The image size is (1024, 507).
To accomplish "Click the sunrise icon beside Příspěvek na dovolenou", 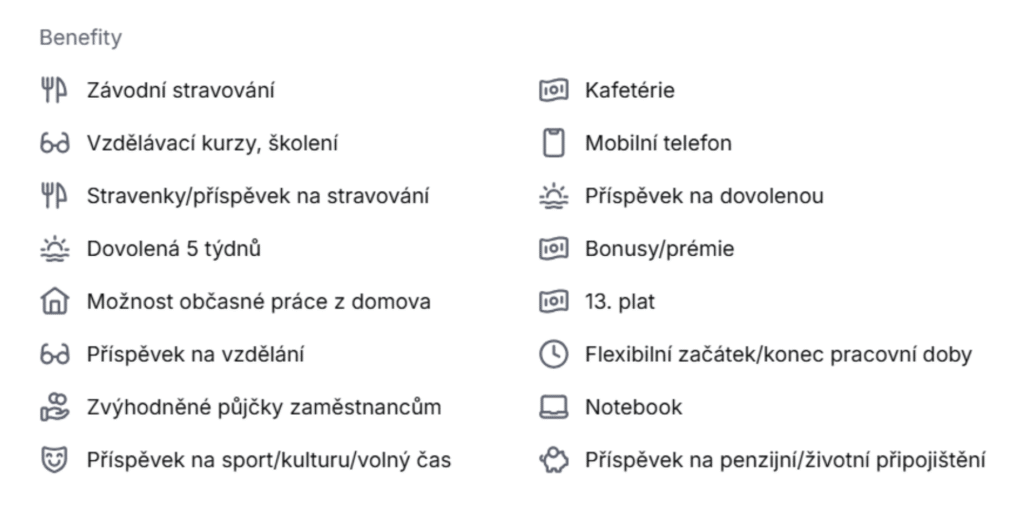I will pos(553,197).
